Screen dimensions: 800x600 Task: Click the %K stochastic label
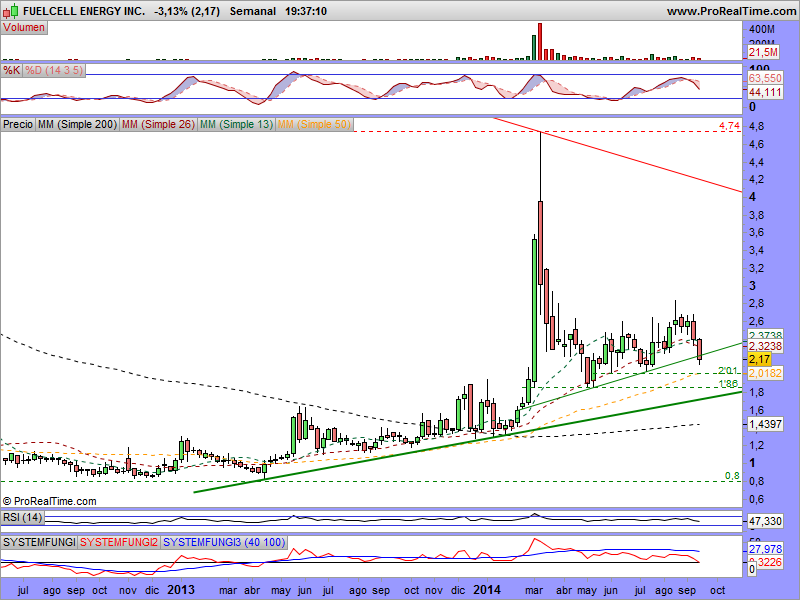[x=11, y=70]
